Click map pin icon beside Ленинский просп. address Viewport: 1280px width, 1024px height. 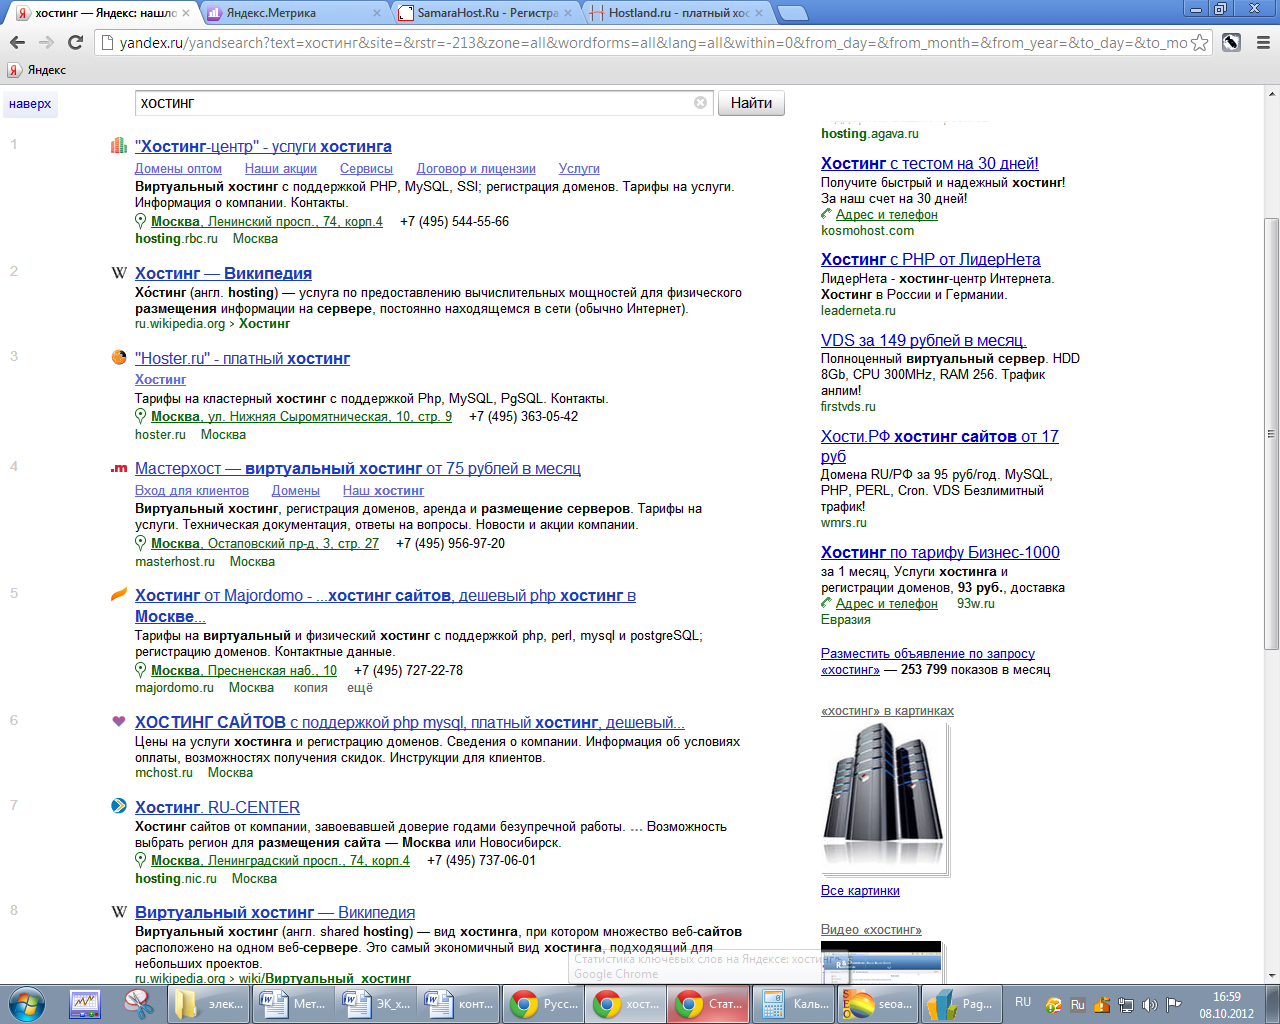(141, 221)
